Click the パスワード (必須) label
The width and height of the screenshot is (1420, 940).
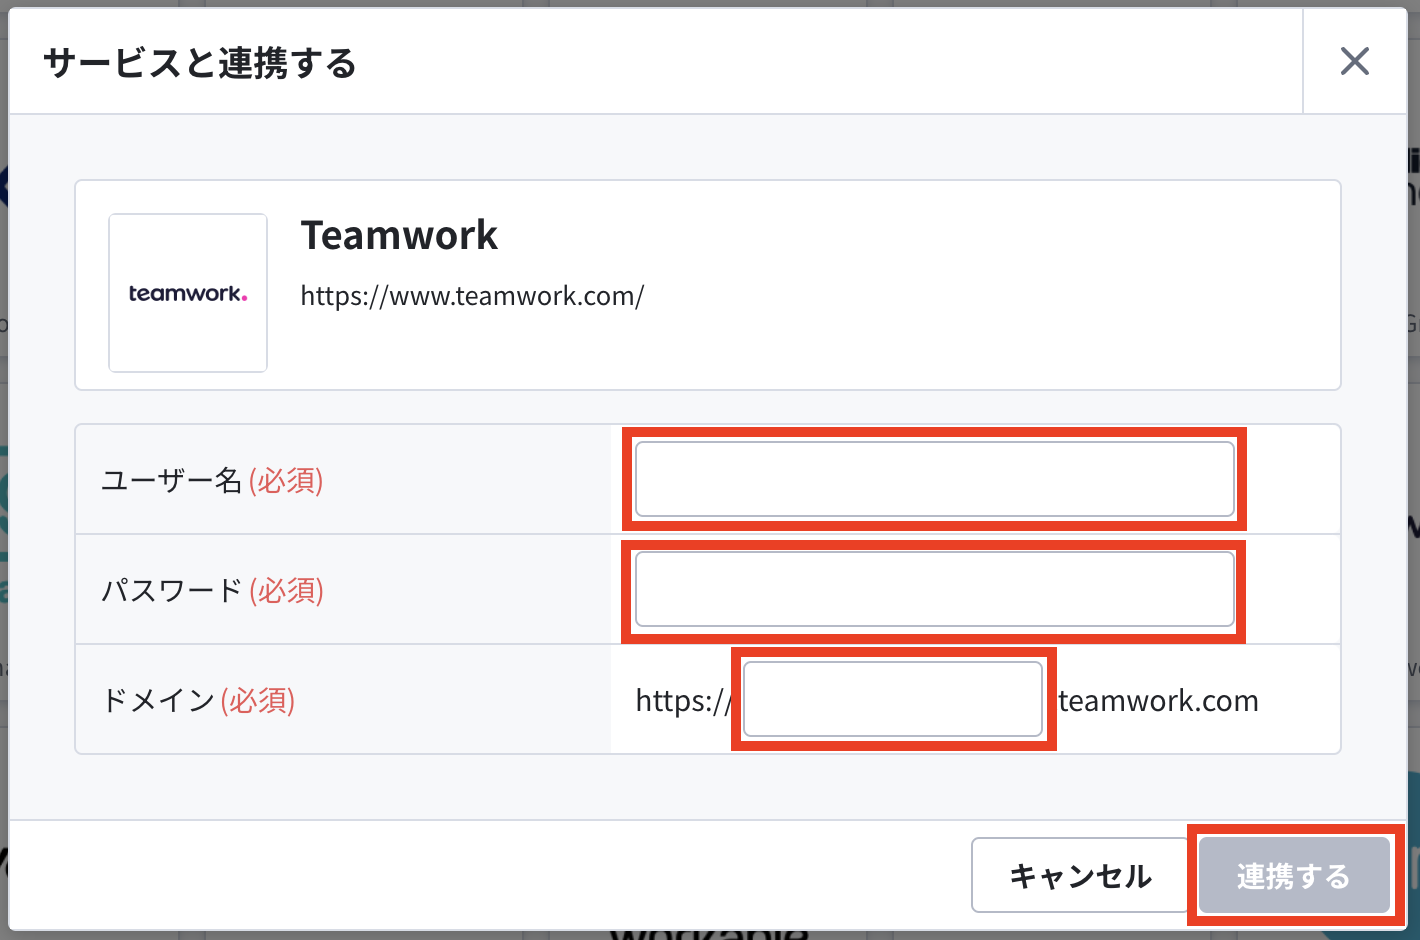212,590
